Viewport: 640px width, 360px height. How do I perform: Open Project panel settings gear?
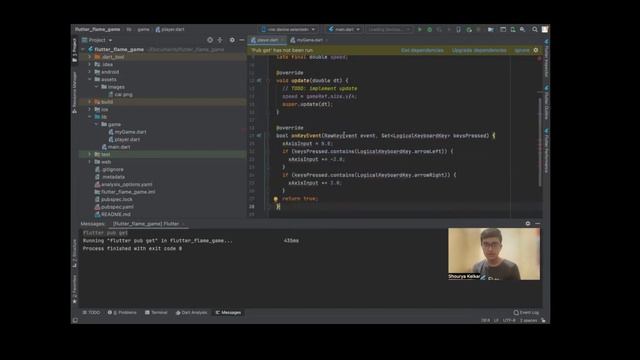pos(232,40)
